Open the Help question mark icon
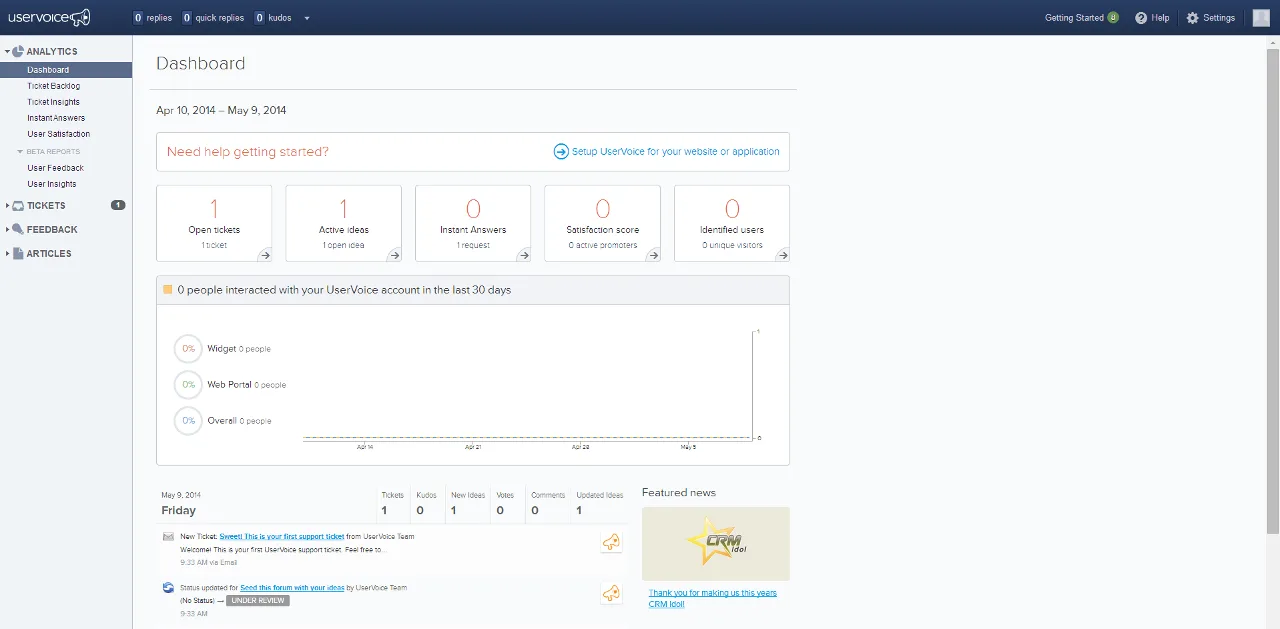 1141,18
